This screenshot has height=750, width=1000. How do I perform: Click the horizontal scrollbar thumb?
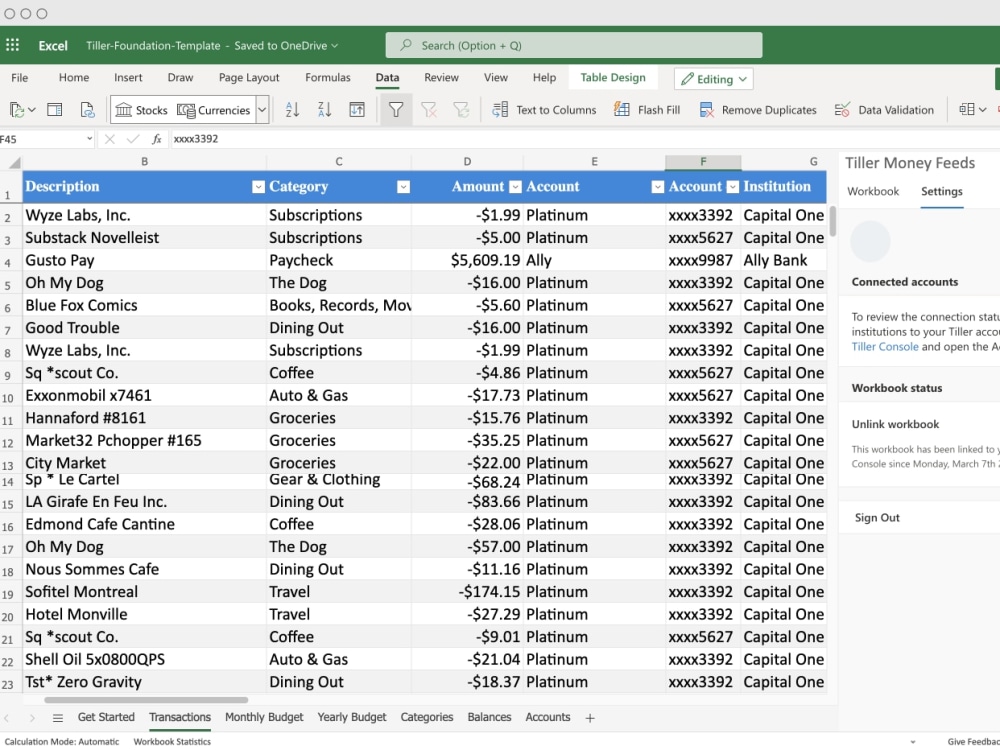[146, 700]
